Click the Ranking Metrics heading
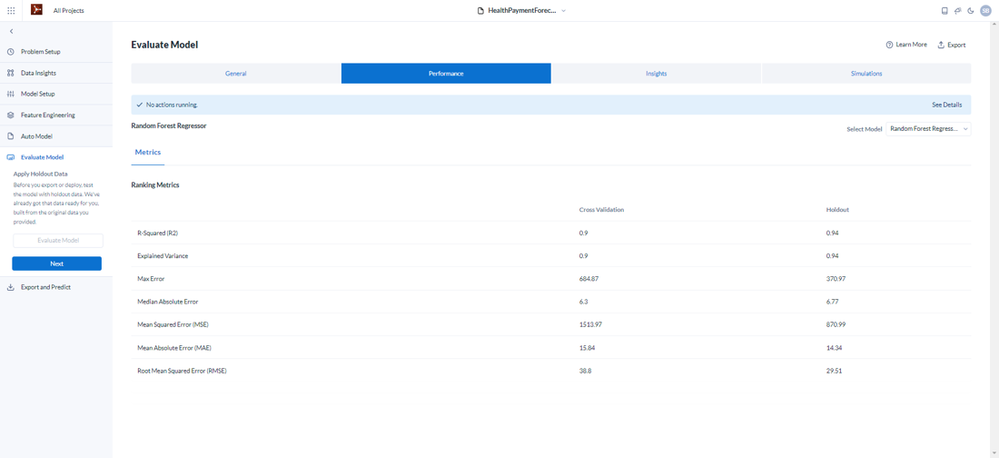 click(x=155, y=185)
